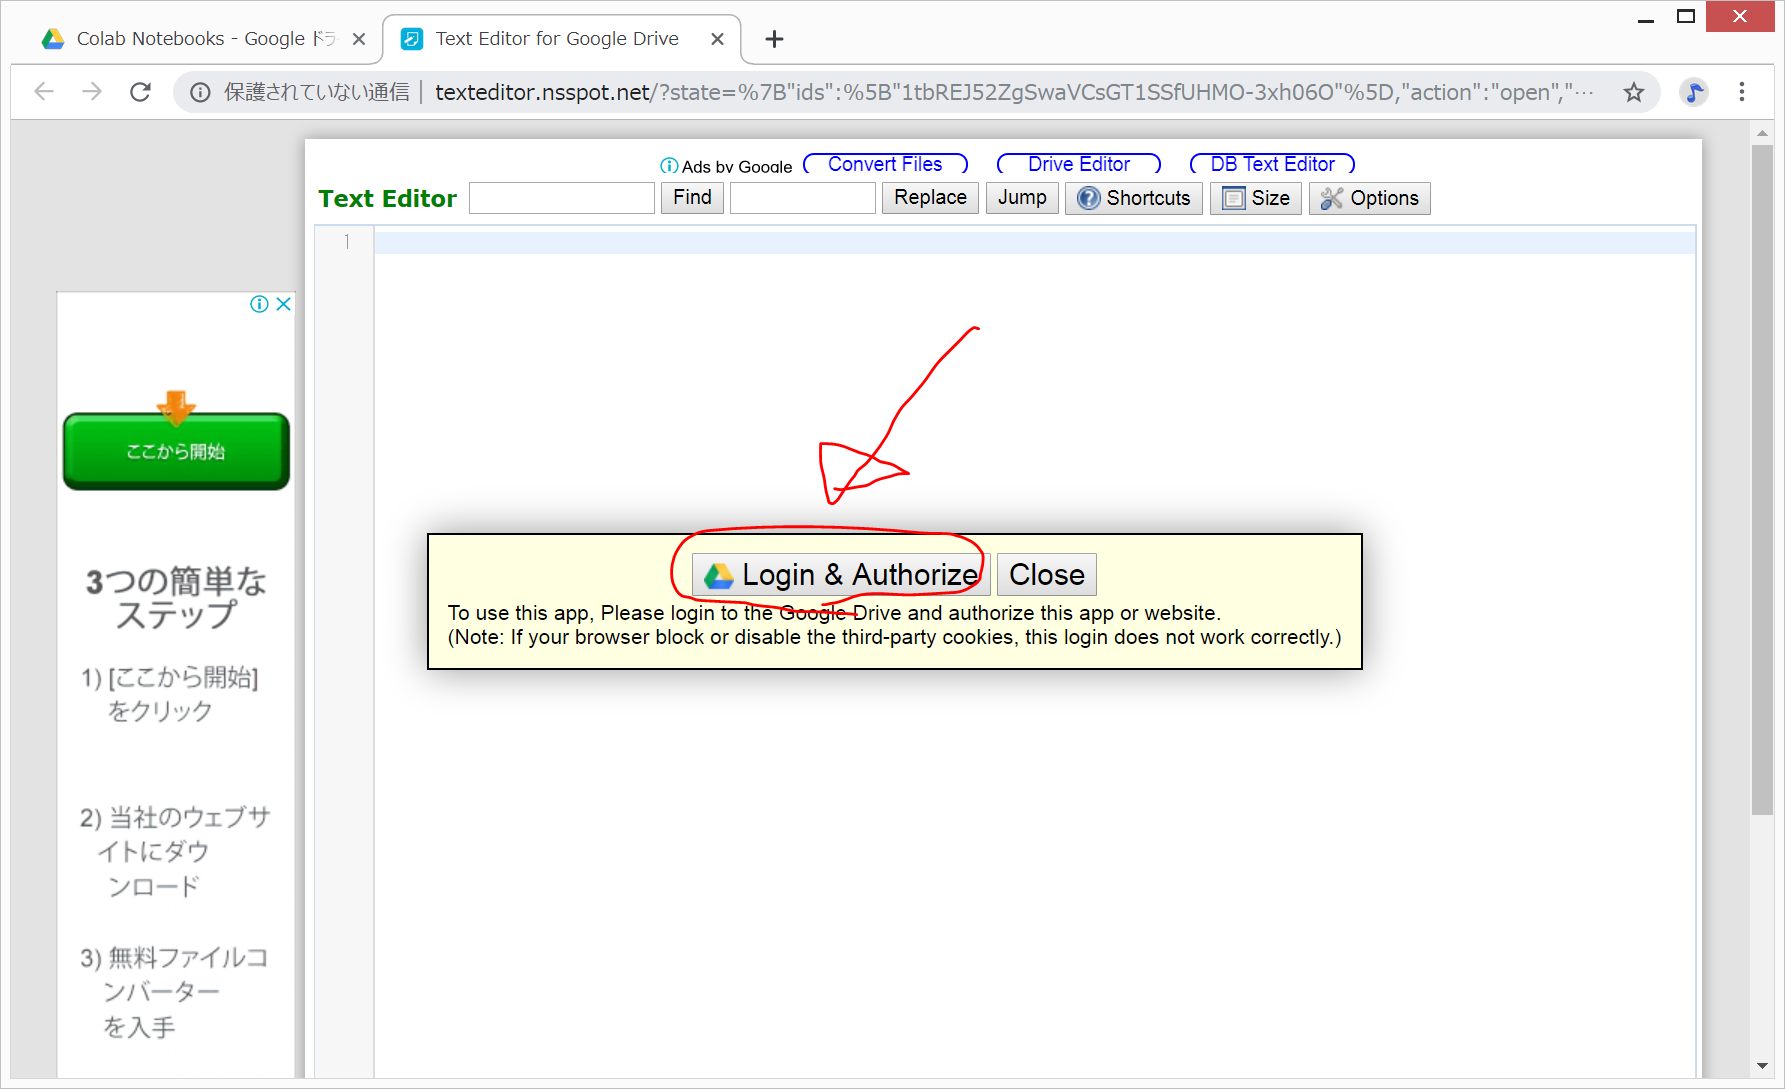Image resolution: width=1785 pixels, height=1089 pixels.
Task: Open the Size settings button
Action: point(1255,198)
